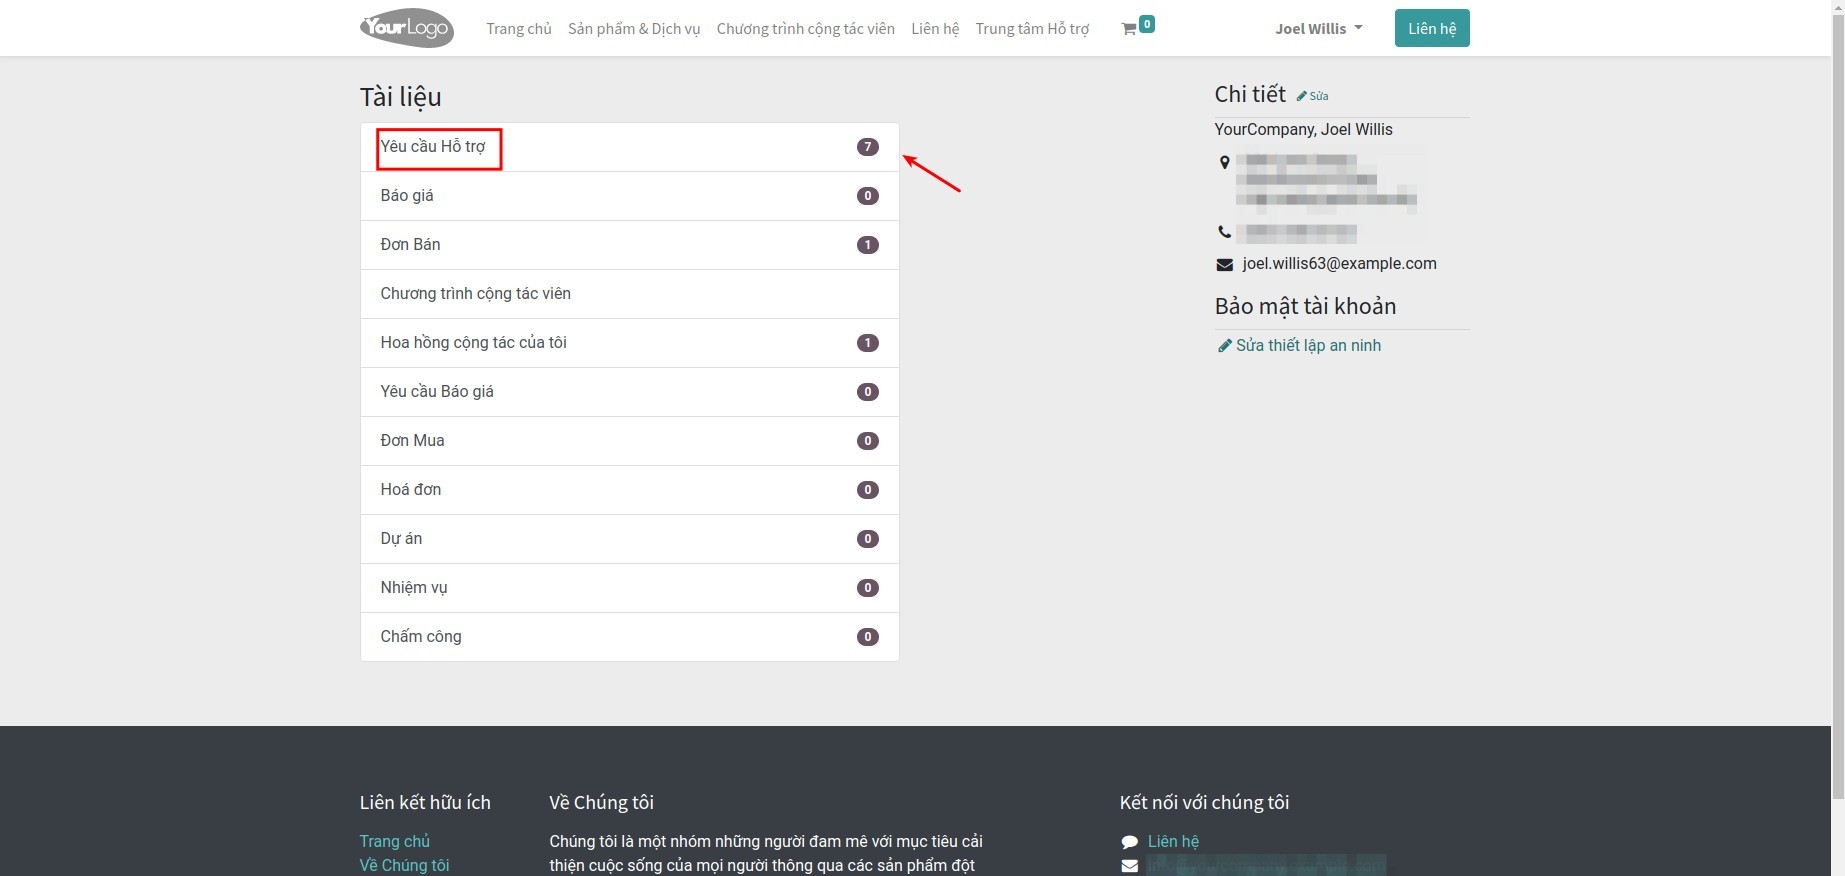Expand the Joel Willis user dropdown
Screen dimensions: 1845x876
1318,29
